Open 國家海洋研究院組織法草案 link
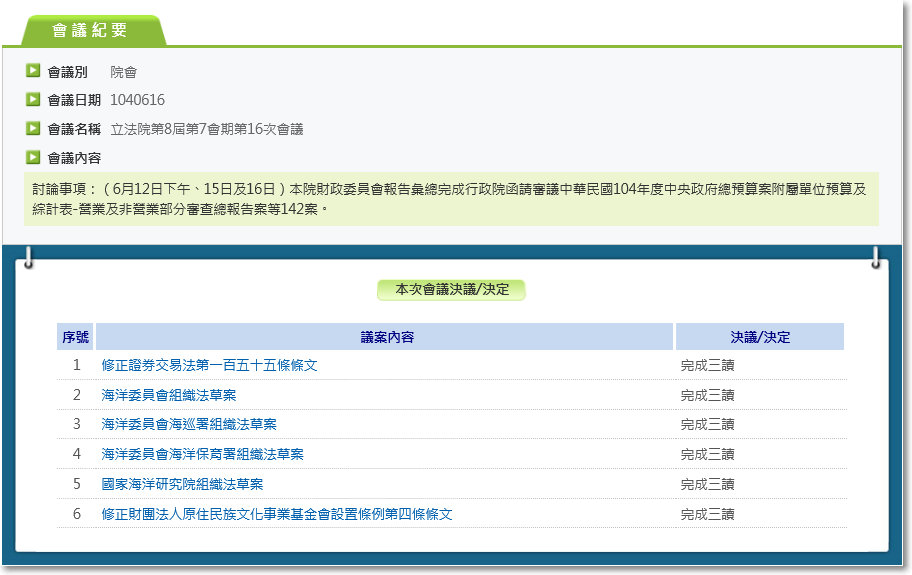The image size is (912, 575). click(x=182, y=484)
